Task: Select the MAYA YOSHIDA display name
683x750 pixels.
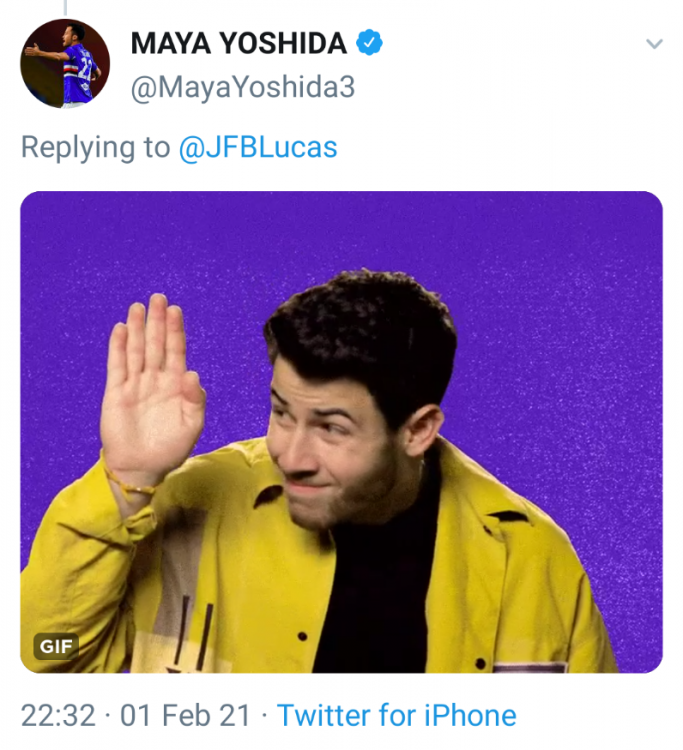Action: pos(239,43)
